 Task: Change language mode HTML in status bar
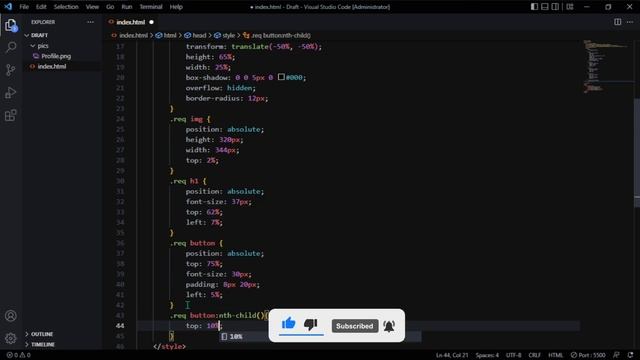tap(556, 355)
